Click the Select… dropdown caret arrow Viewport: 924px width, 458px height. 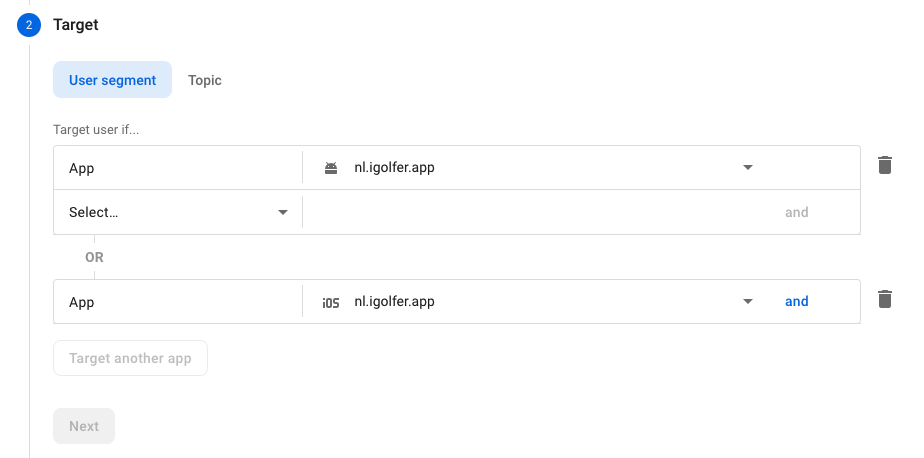click(x=283, y=212)
